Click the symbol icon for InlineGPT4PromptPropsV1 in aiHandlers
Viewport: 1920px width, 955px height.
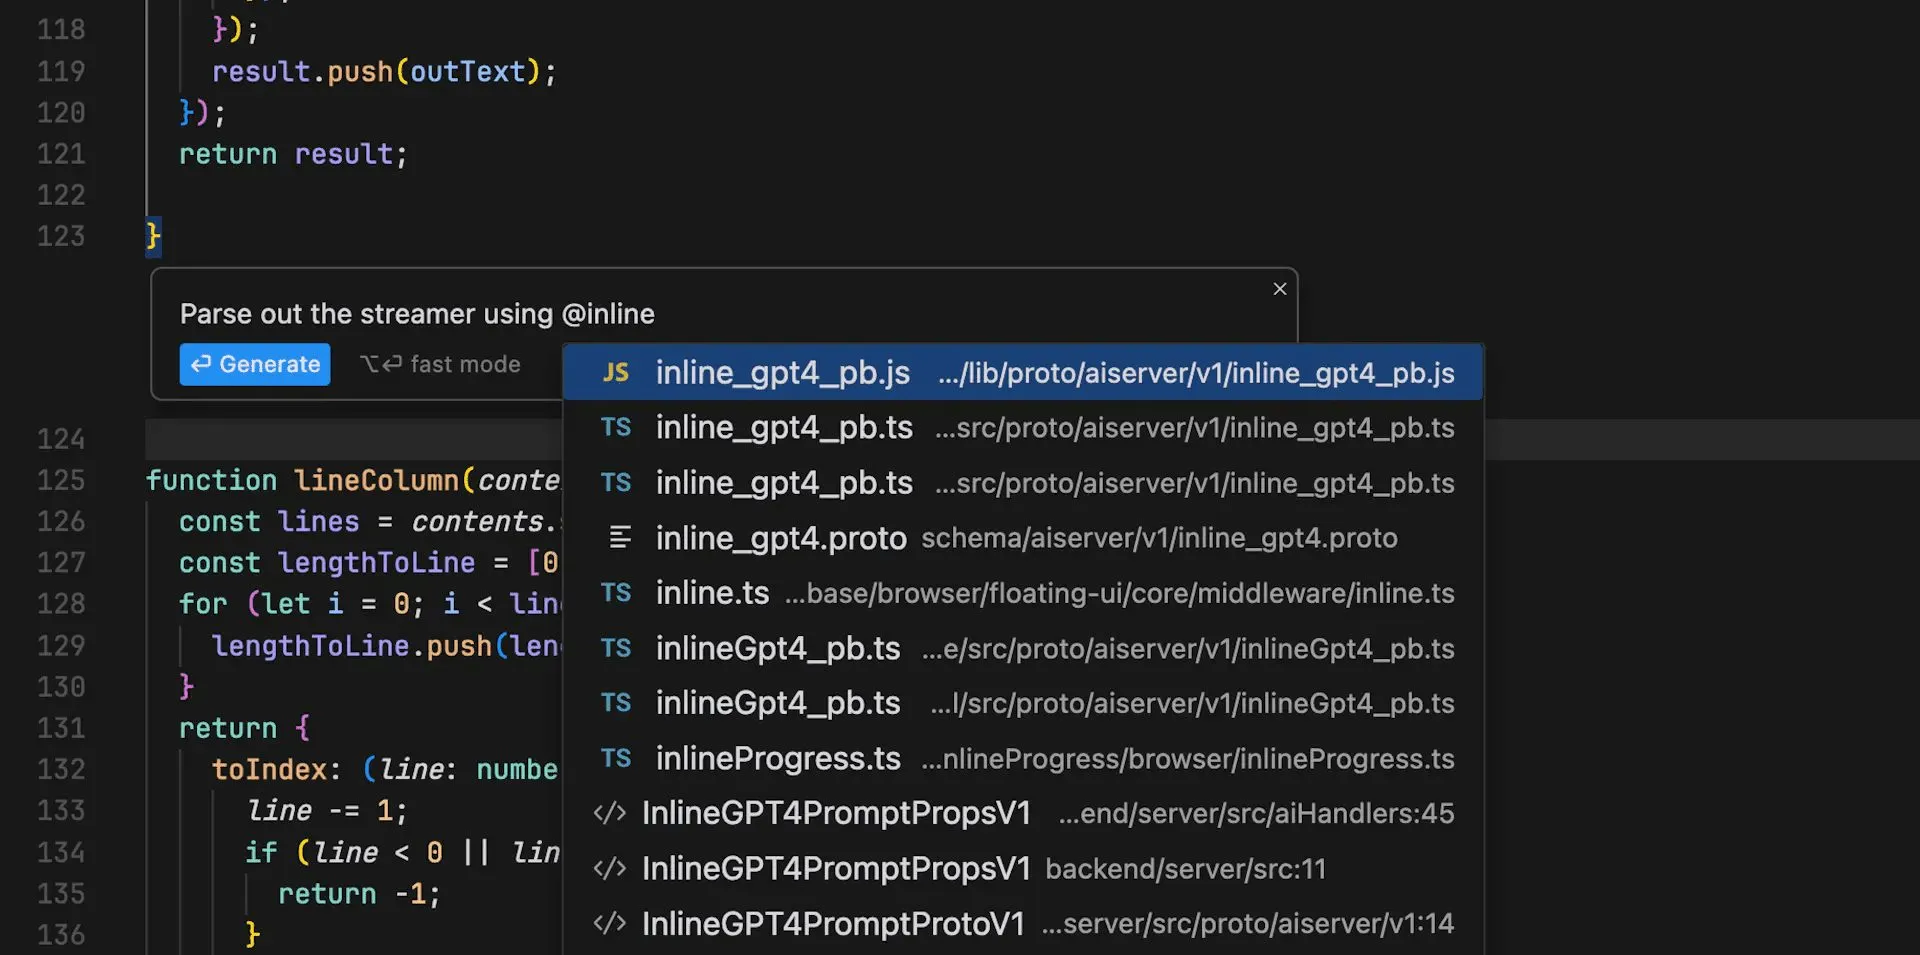pyautogui.click(x=609, y=813)
